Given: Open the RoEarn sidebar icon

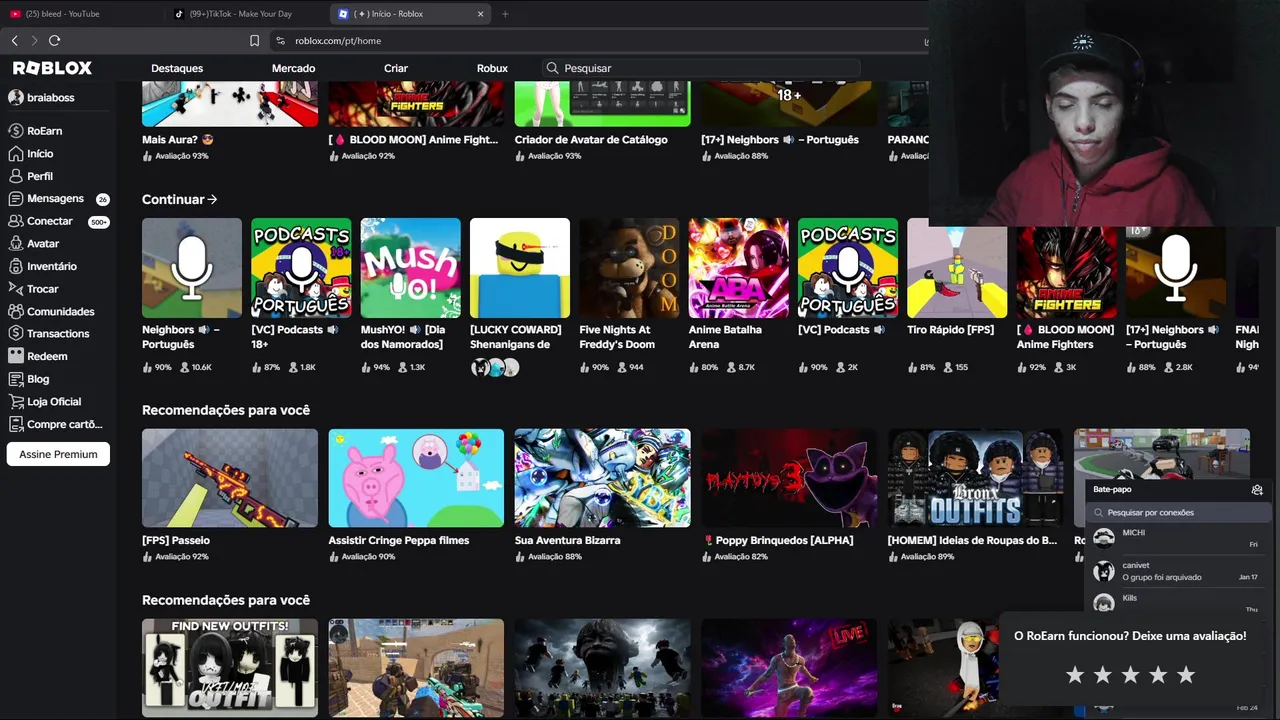Looking at the screenshot, I should tap(16, 131).
